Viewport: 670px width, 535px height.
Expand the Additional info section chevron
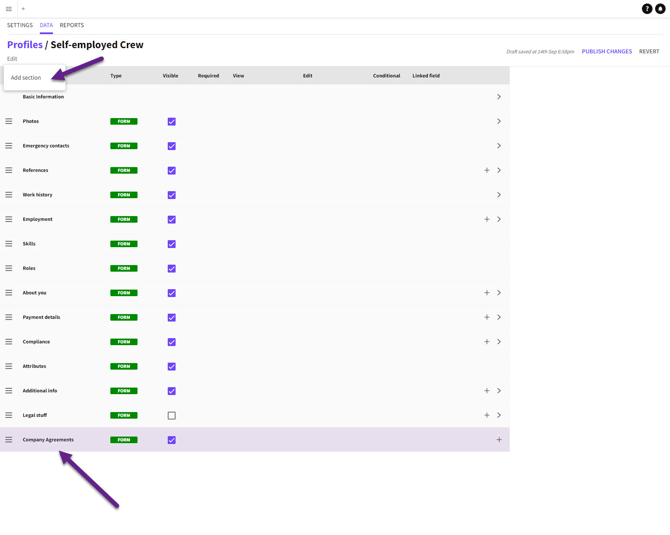point(499,391)
